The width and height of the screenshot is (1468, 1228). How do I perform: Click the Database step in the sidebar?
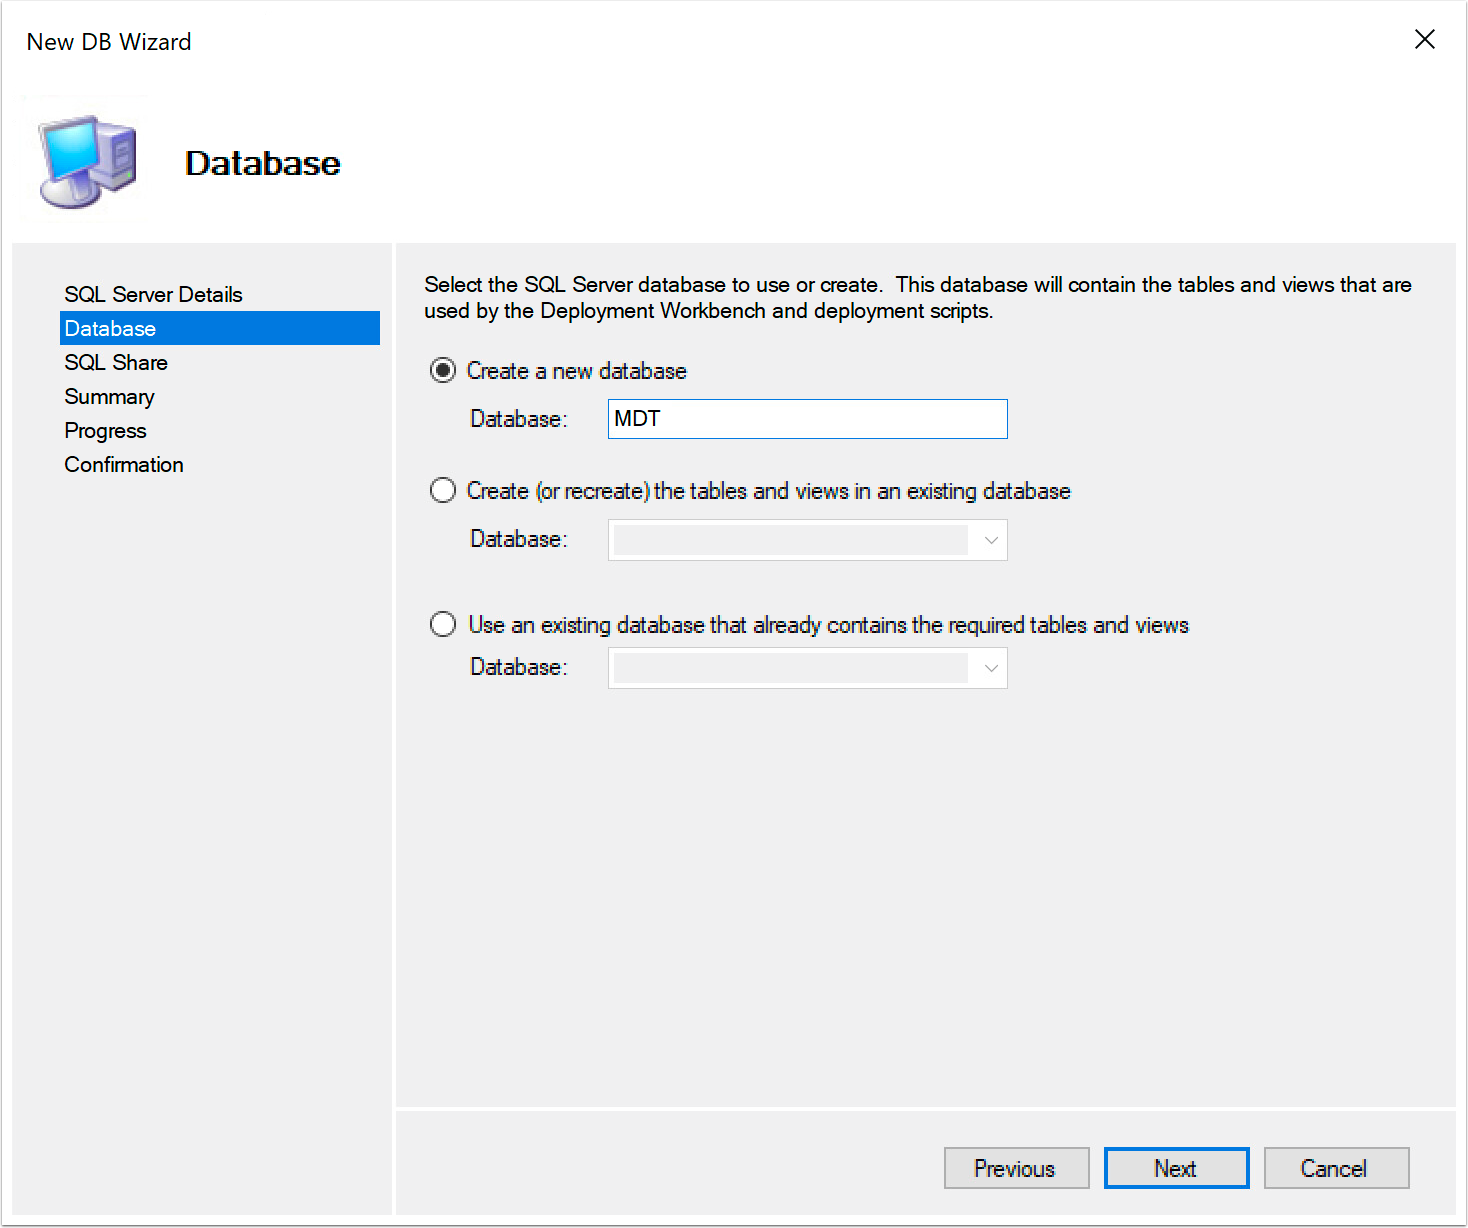coord(110,328)
